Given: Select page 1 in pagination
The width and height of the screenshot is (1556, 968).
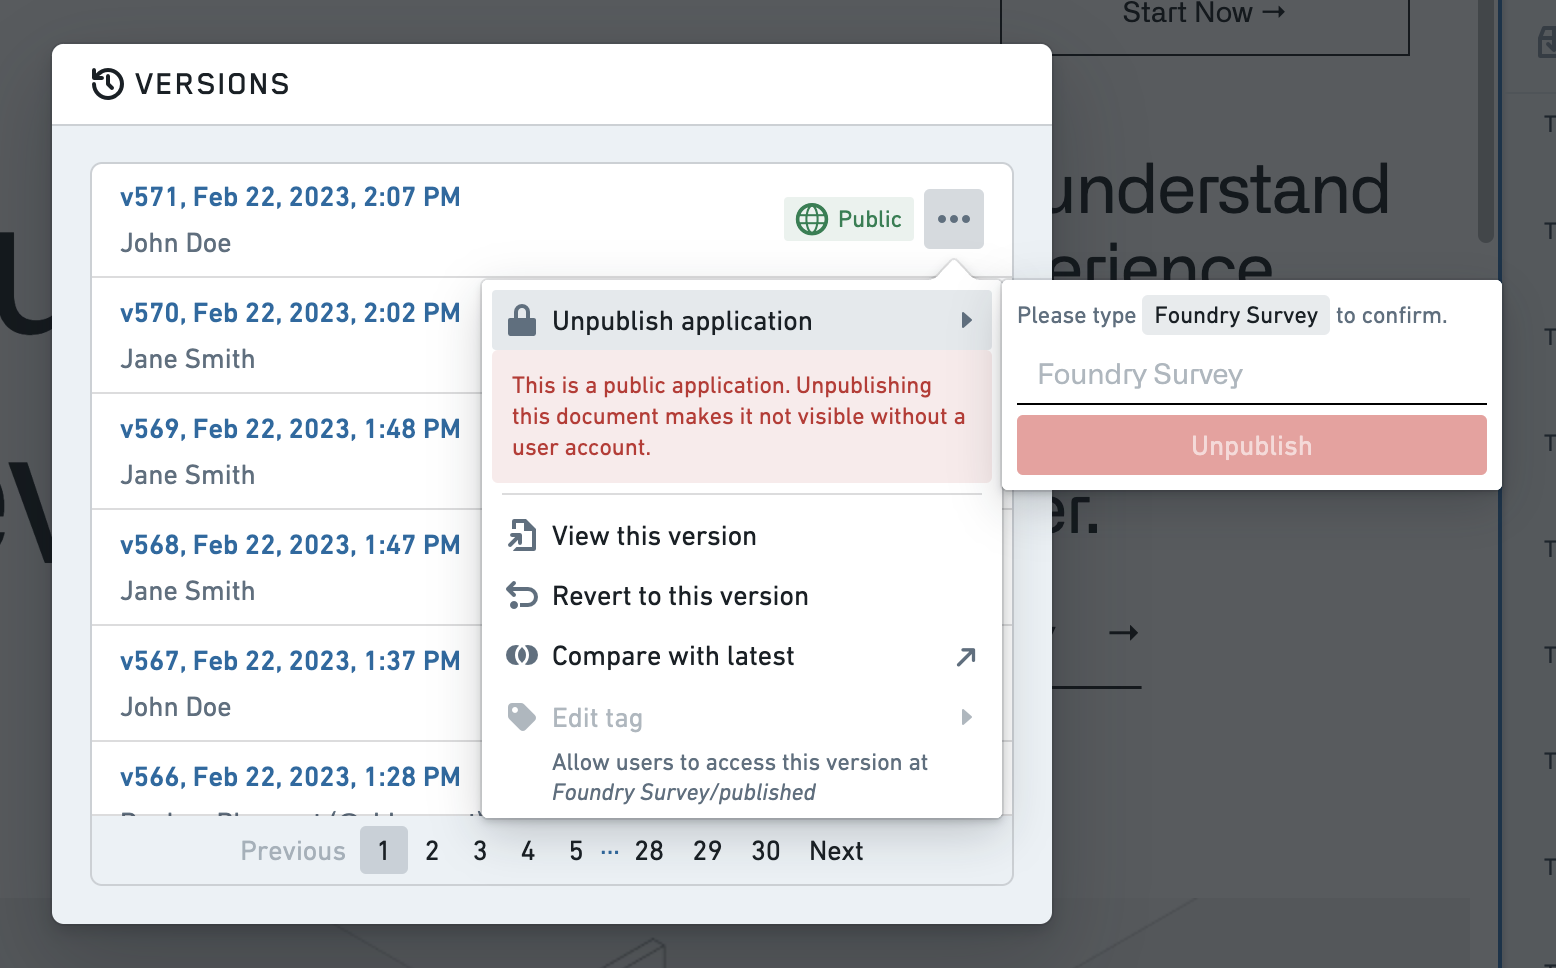Looking at the screenshot, I should (384, 850).
